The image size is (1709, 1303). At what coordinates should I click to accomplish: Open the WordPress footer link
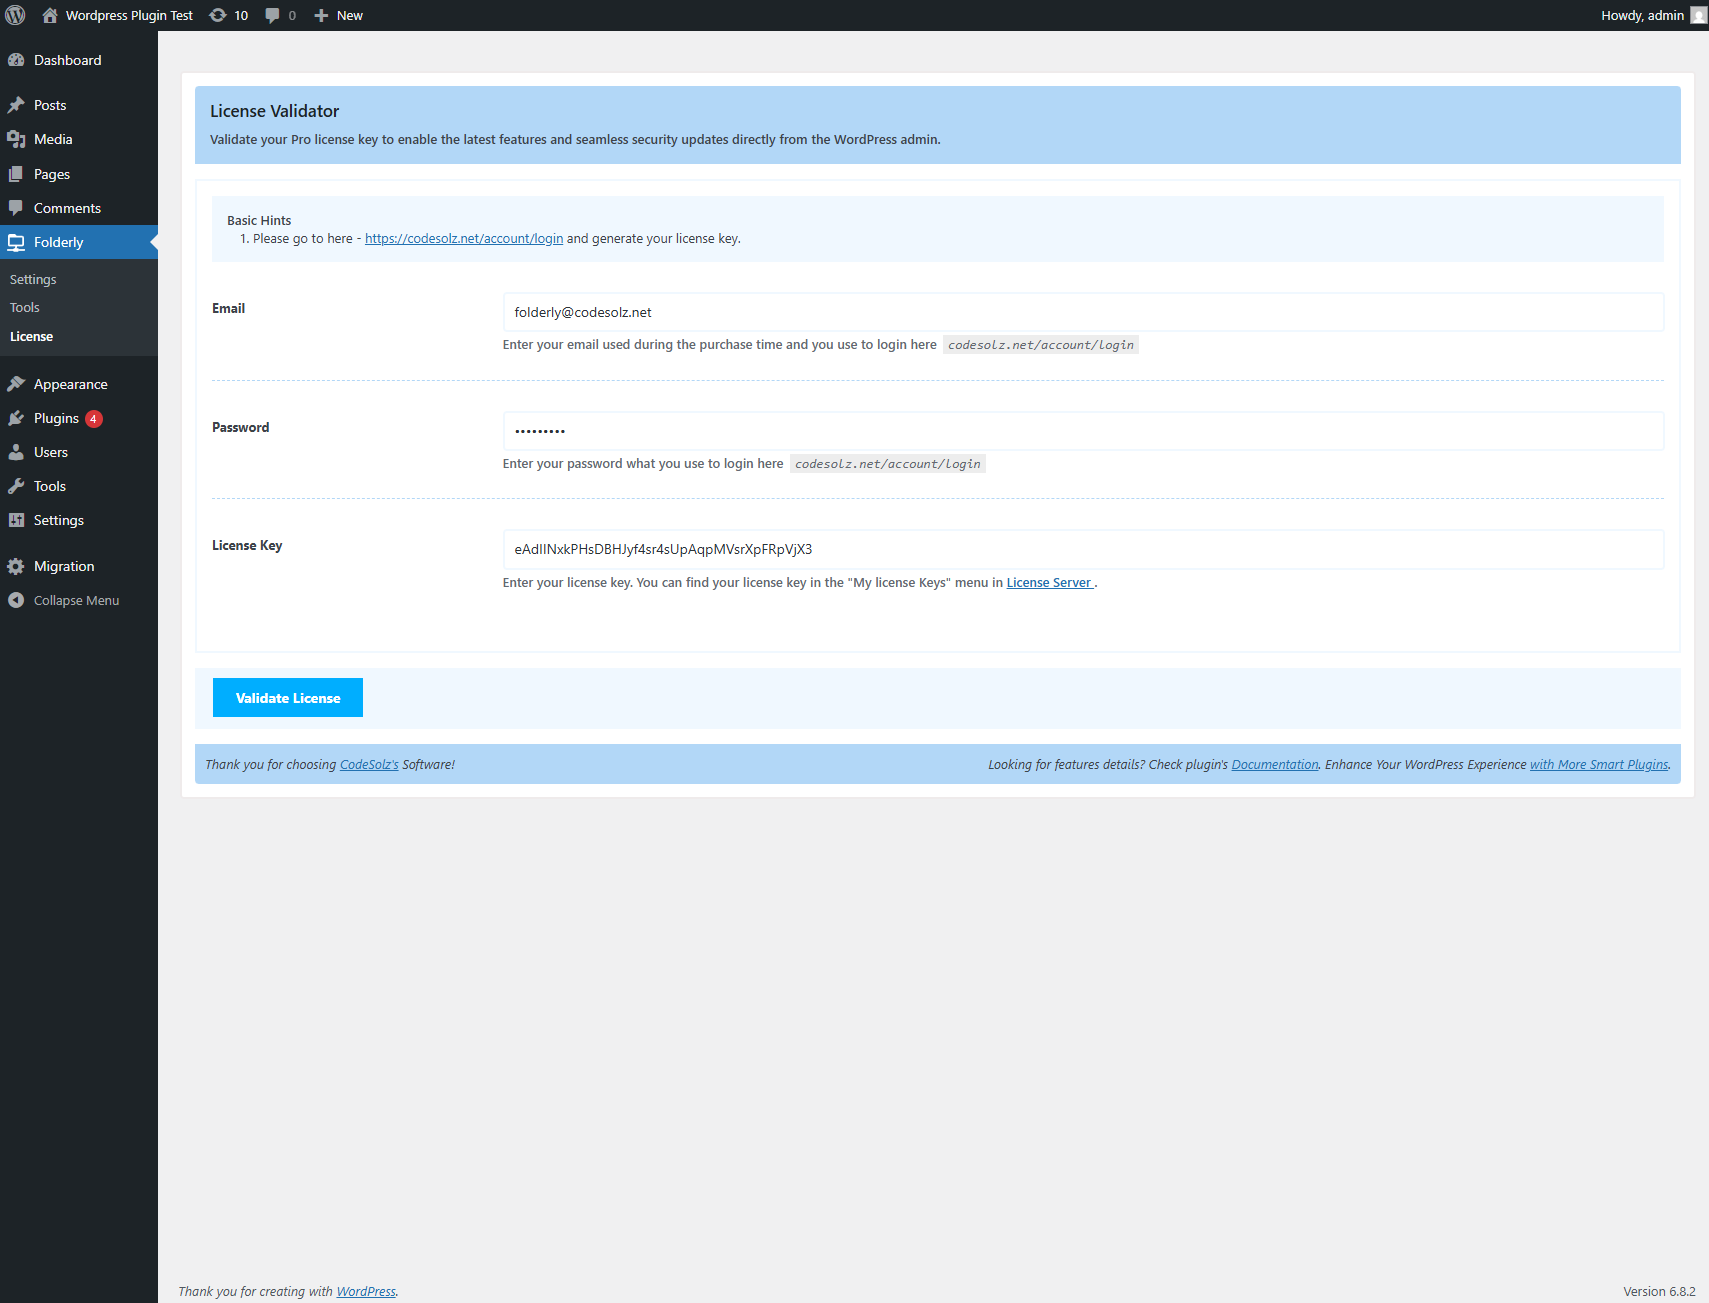[366, 1291]
